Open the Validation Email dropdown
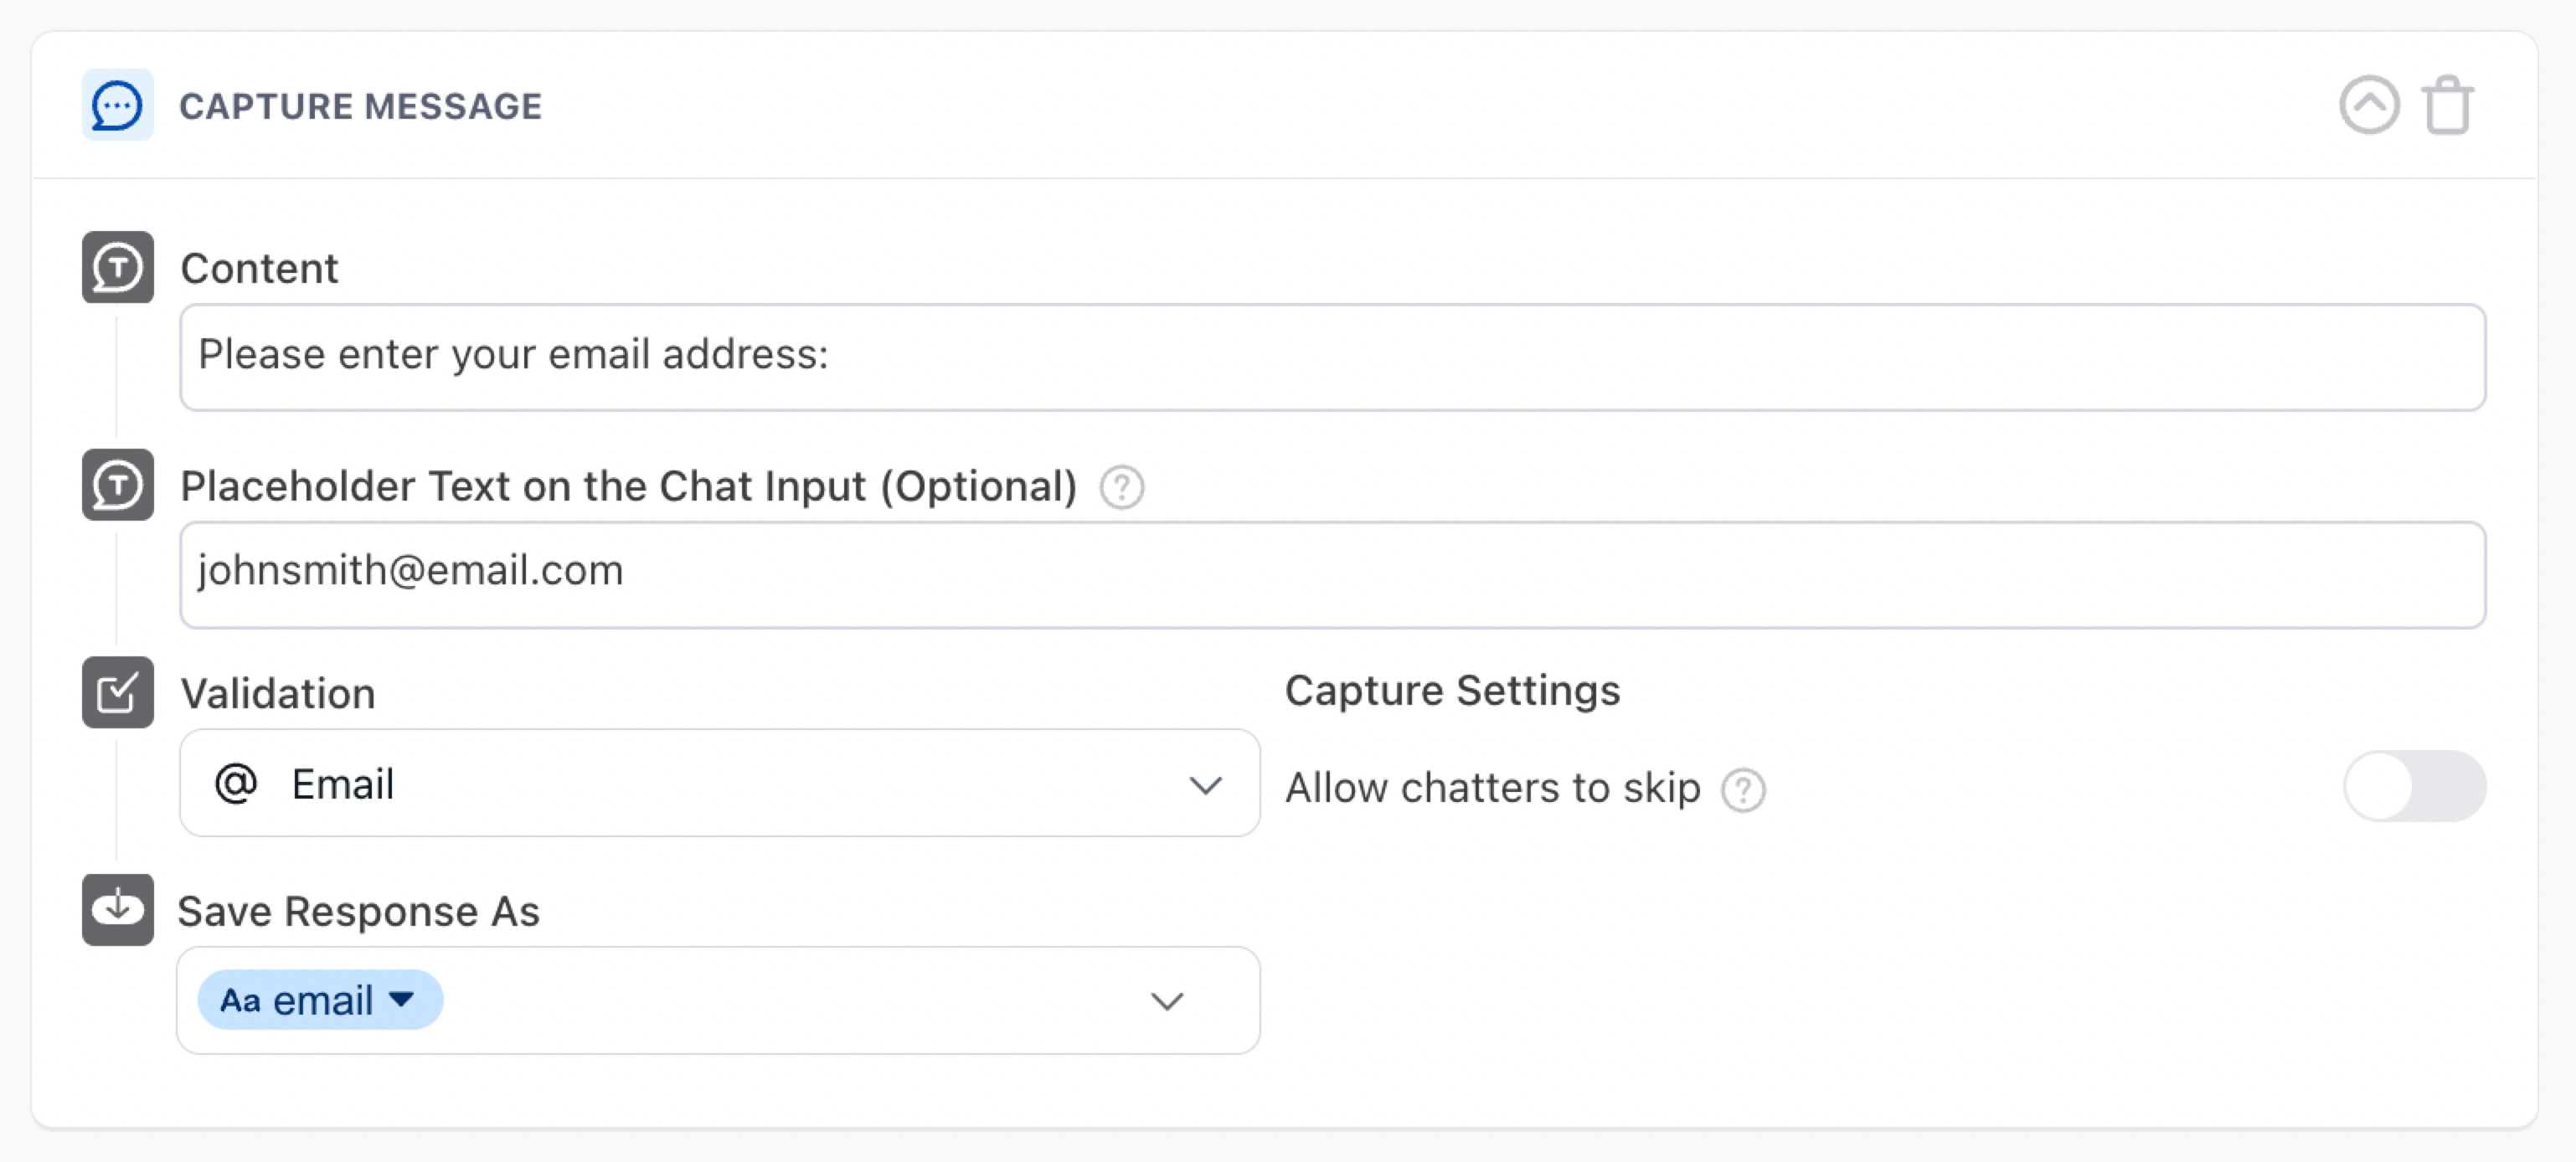 point(1205,785)
